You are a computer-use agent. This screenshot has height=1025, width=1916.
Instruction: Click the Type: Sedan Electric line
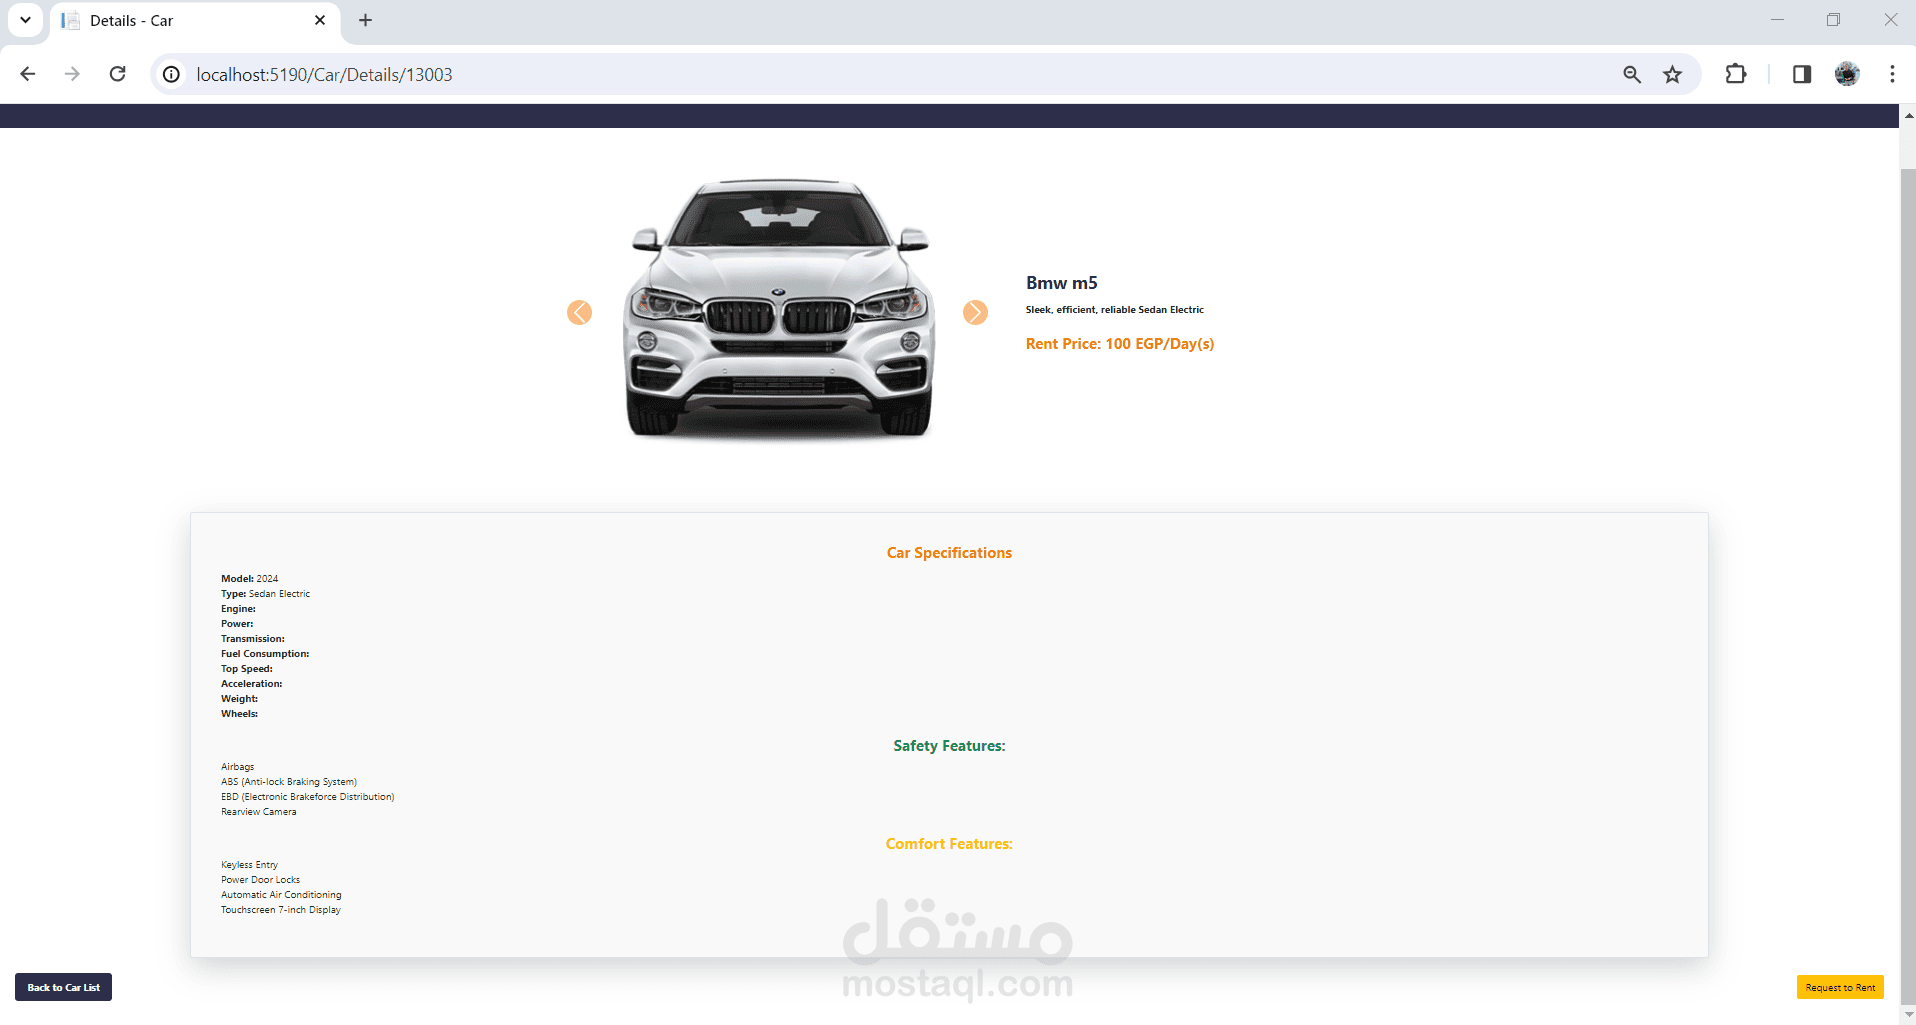tap(266, 594)
